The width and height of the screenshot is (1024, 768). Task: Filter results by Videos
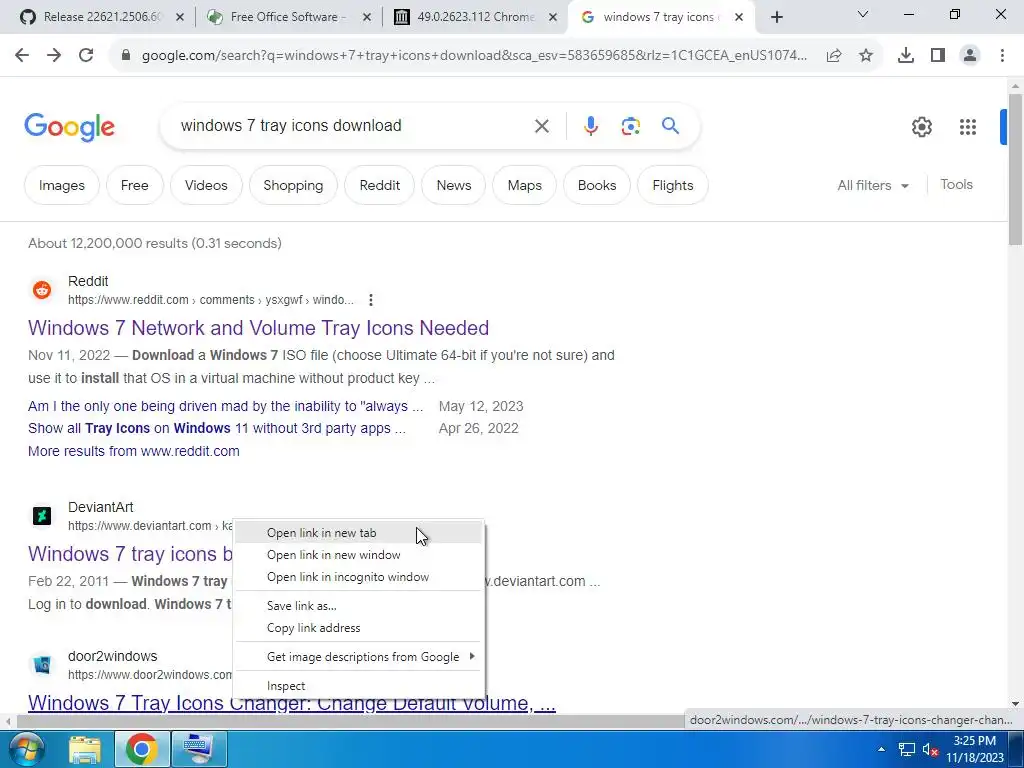click(206, 185)
